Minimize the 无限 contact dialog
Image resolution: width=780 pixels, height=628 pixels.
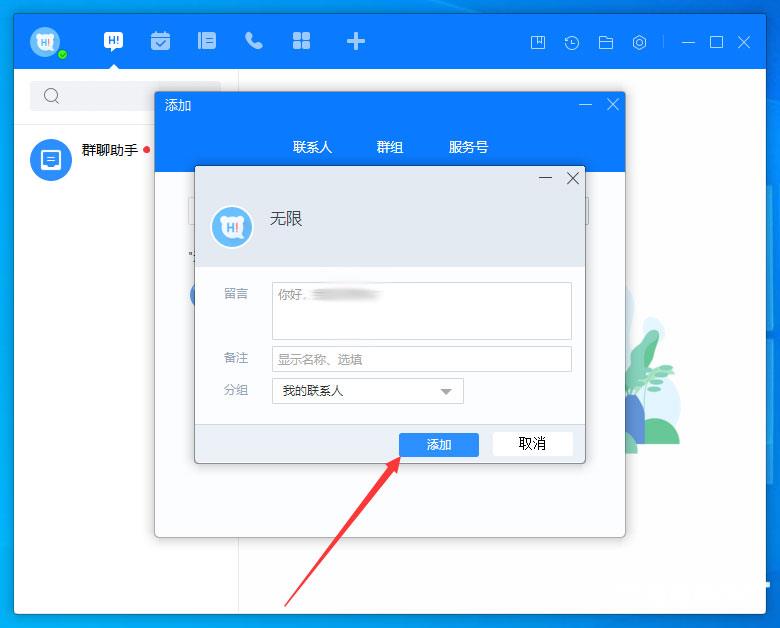coord(546,178)
